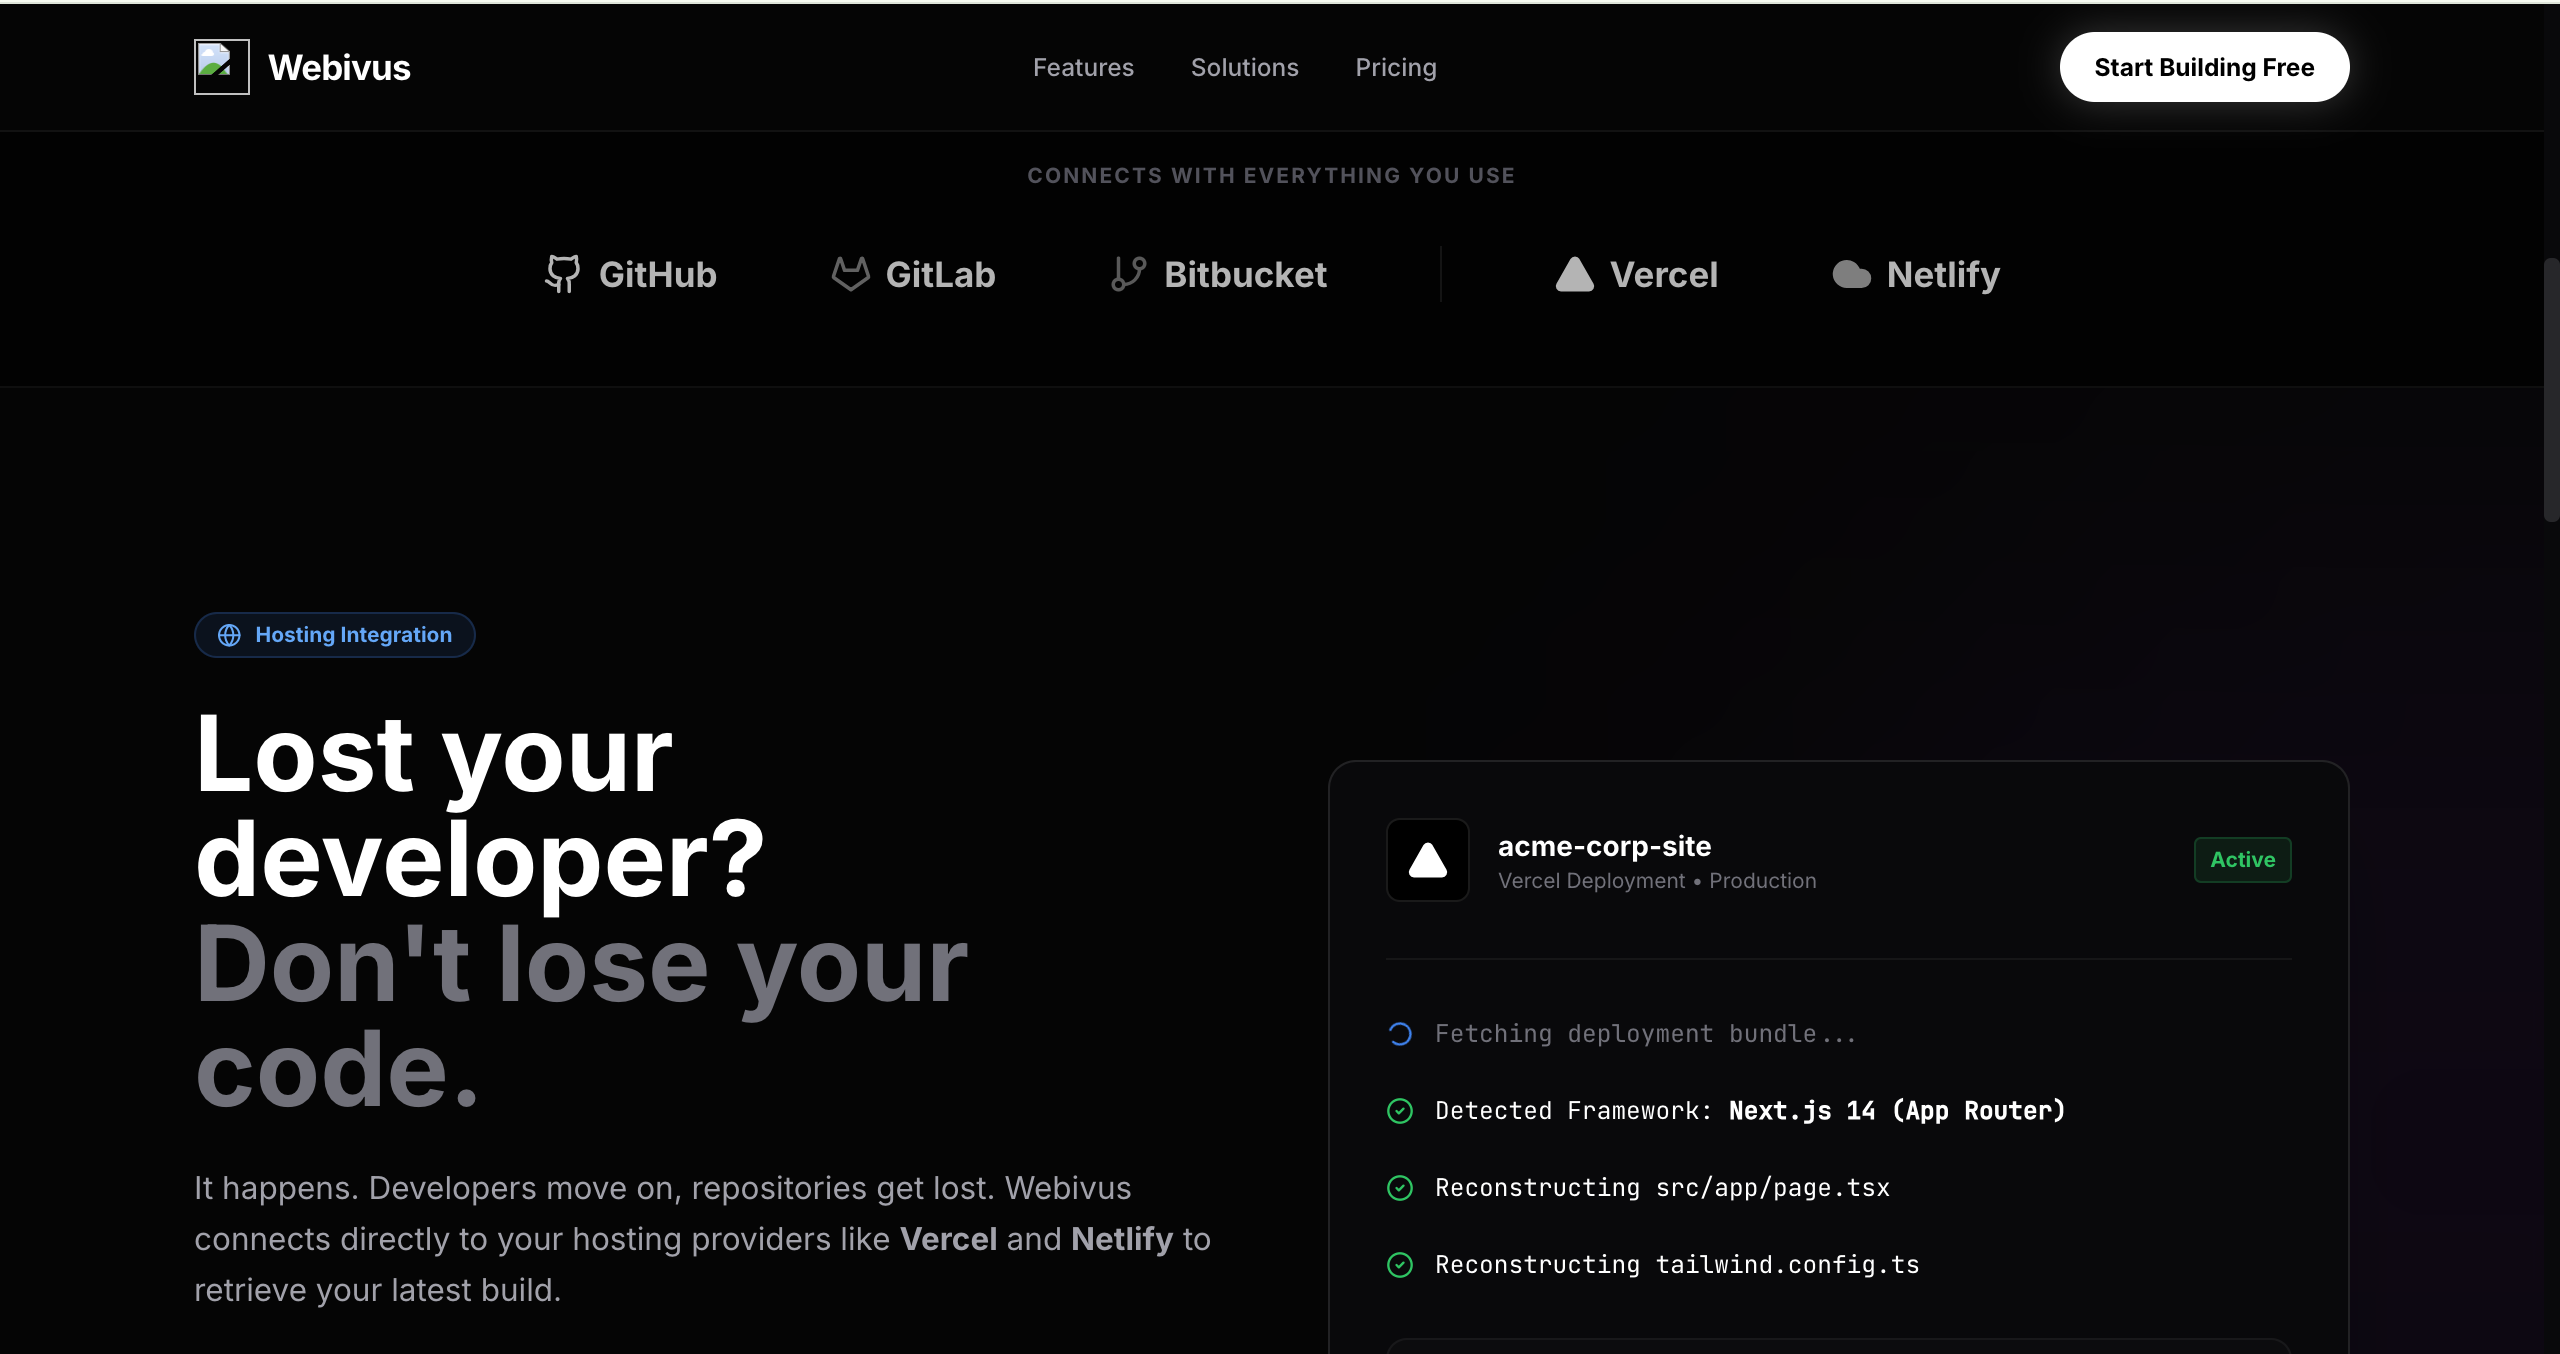Image resolution: width=2560 pixels, height=1354 pixels.
Task: Click the Vercel logo tile beside acme-corp-site
Action: (1427, 860)
